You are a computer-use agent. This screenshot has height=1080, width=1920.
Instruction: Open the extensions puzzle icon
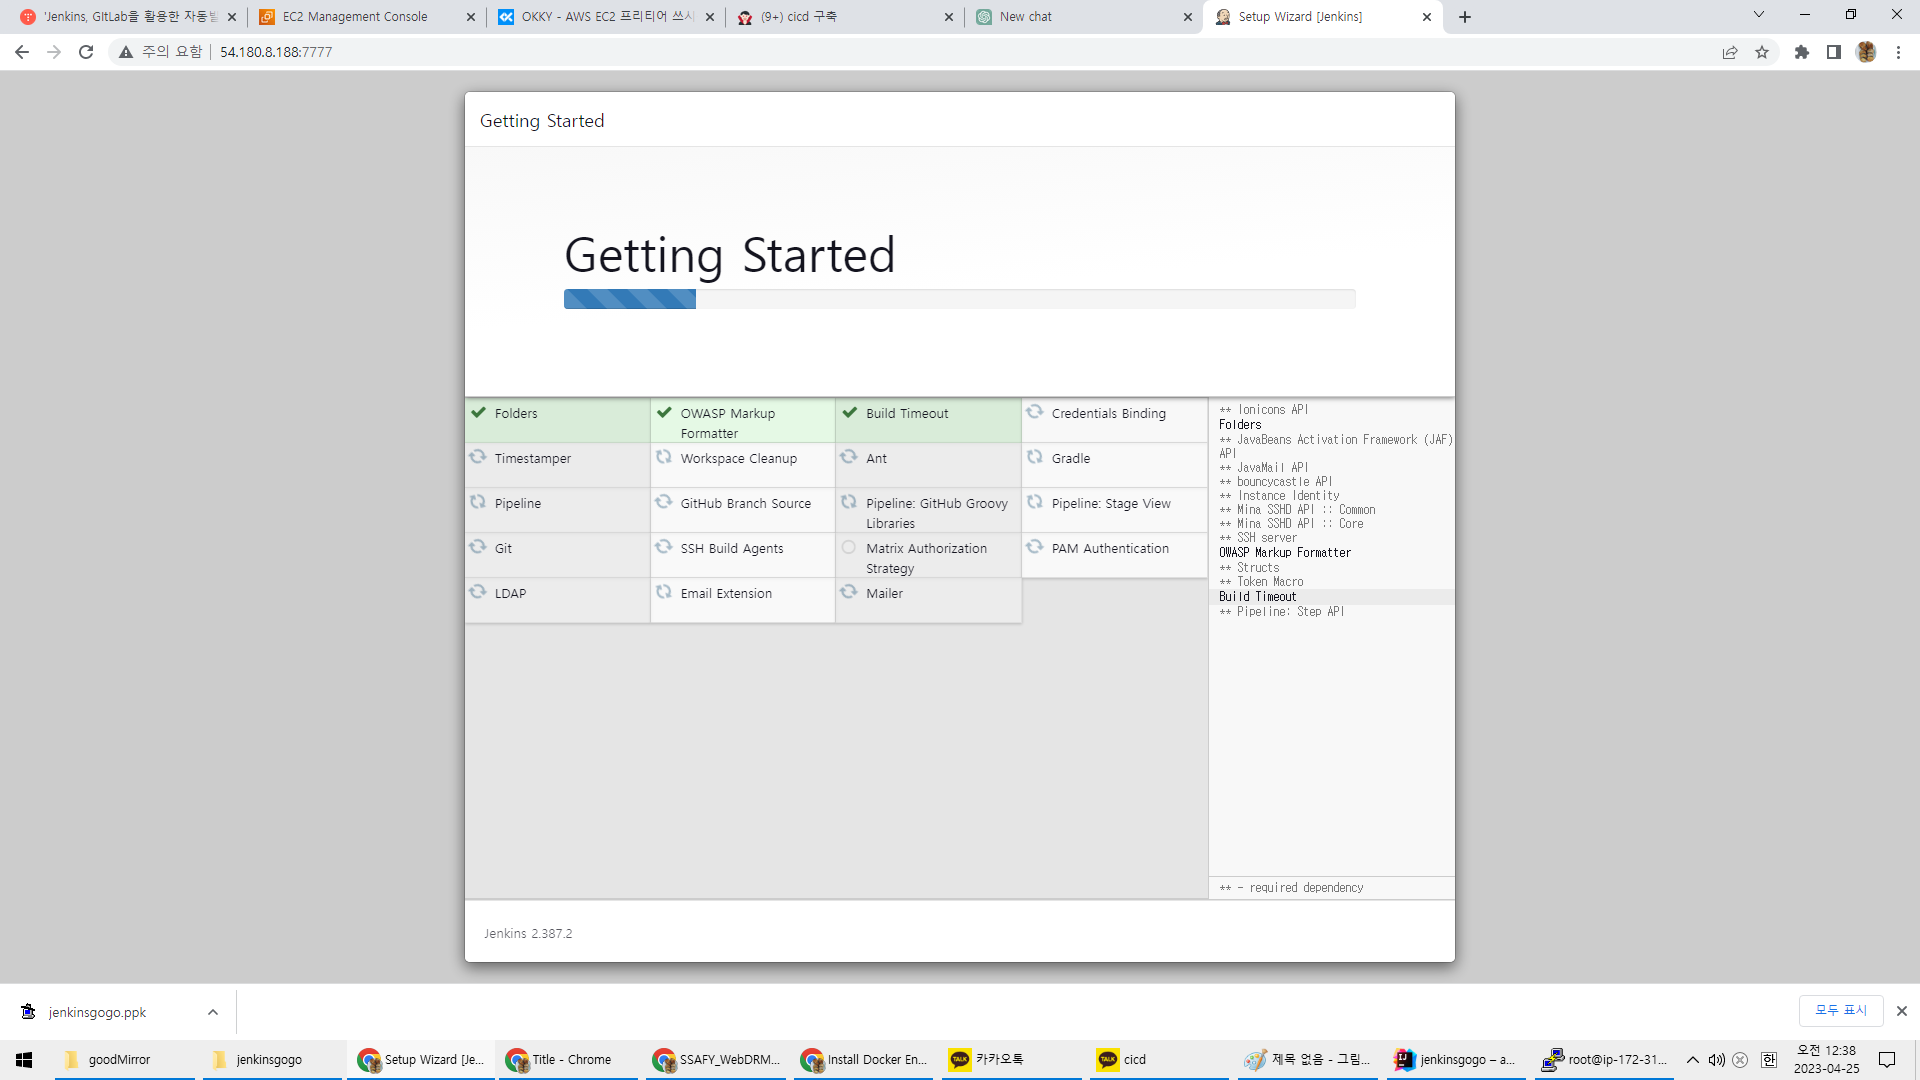1802,52
